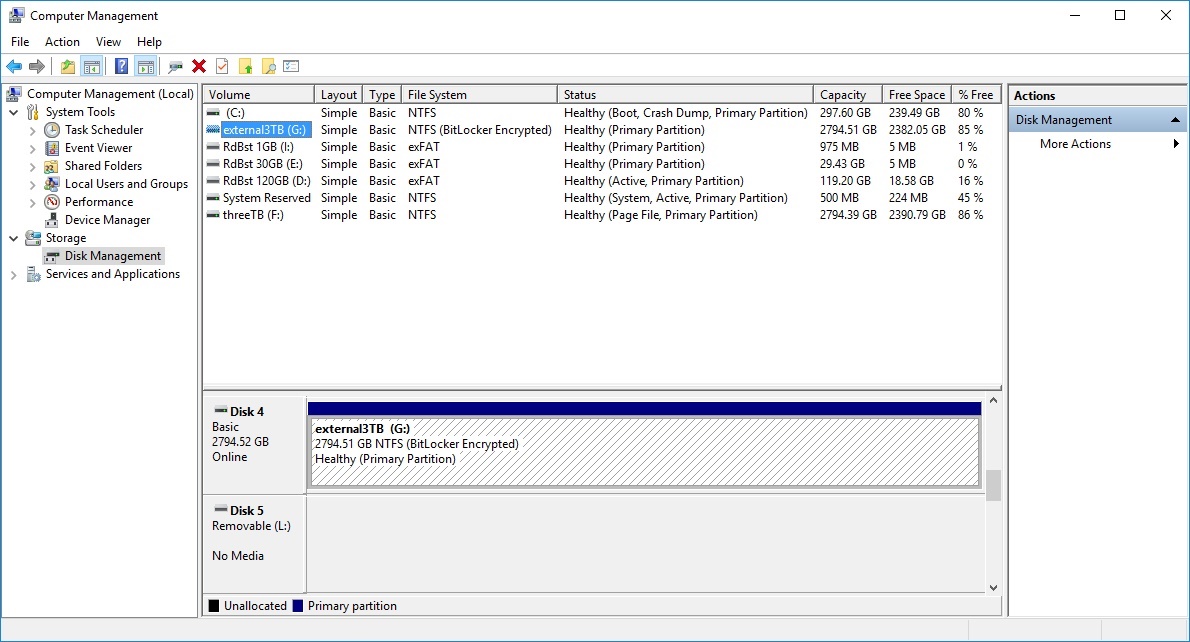The image size is (1190, 642).
Task: Expand the More Actions submenu arrow
Action: [x=1176, y=143]
